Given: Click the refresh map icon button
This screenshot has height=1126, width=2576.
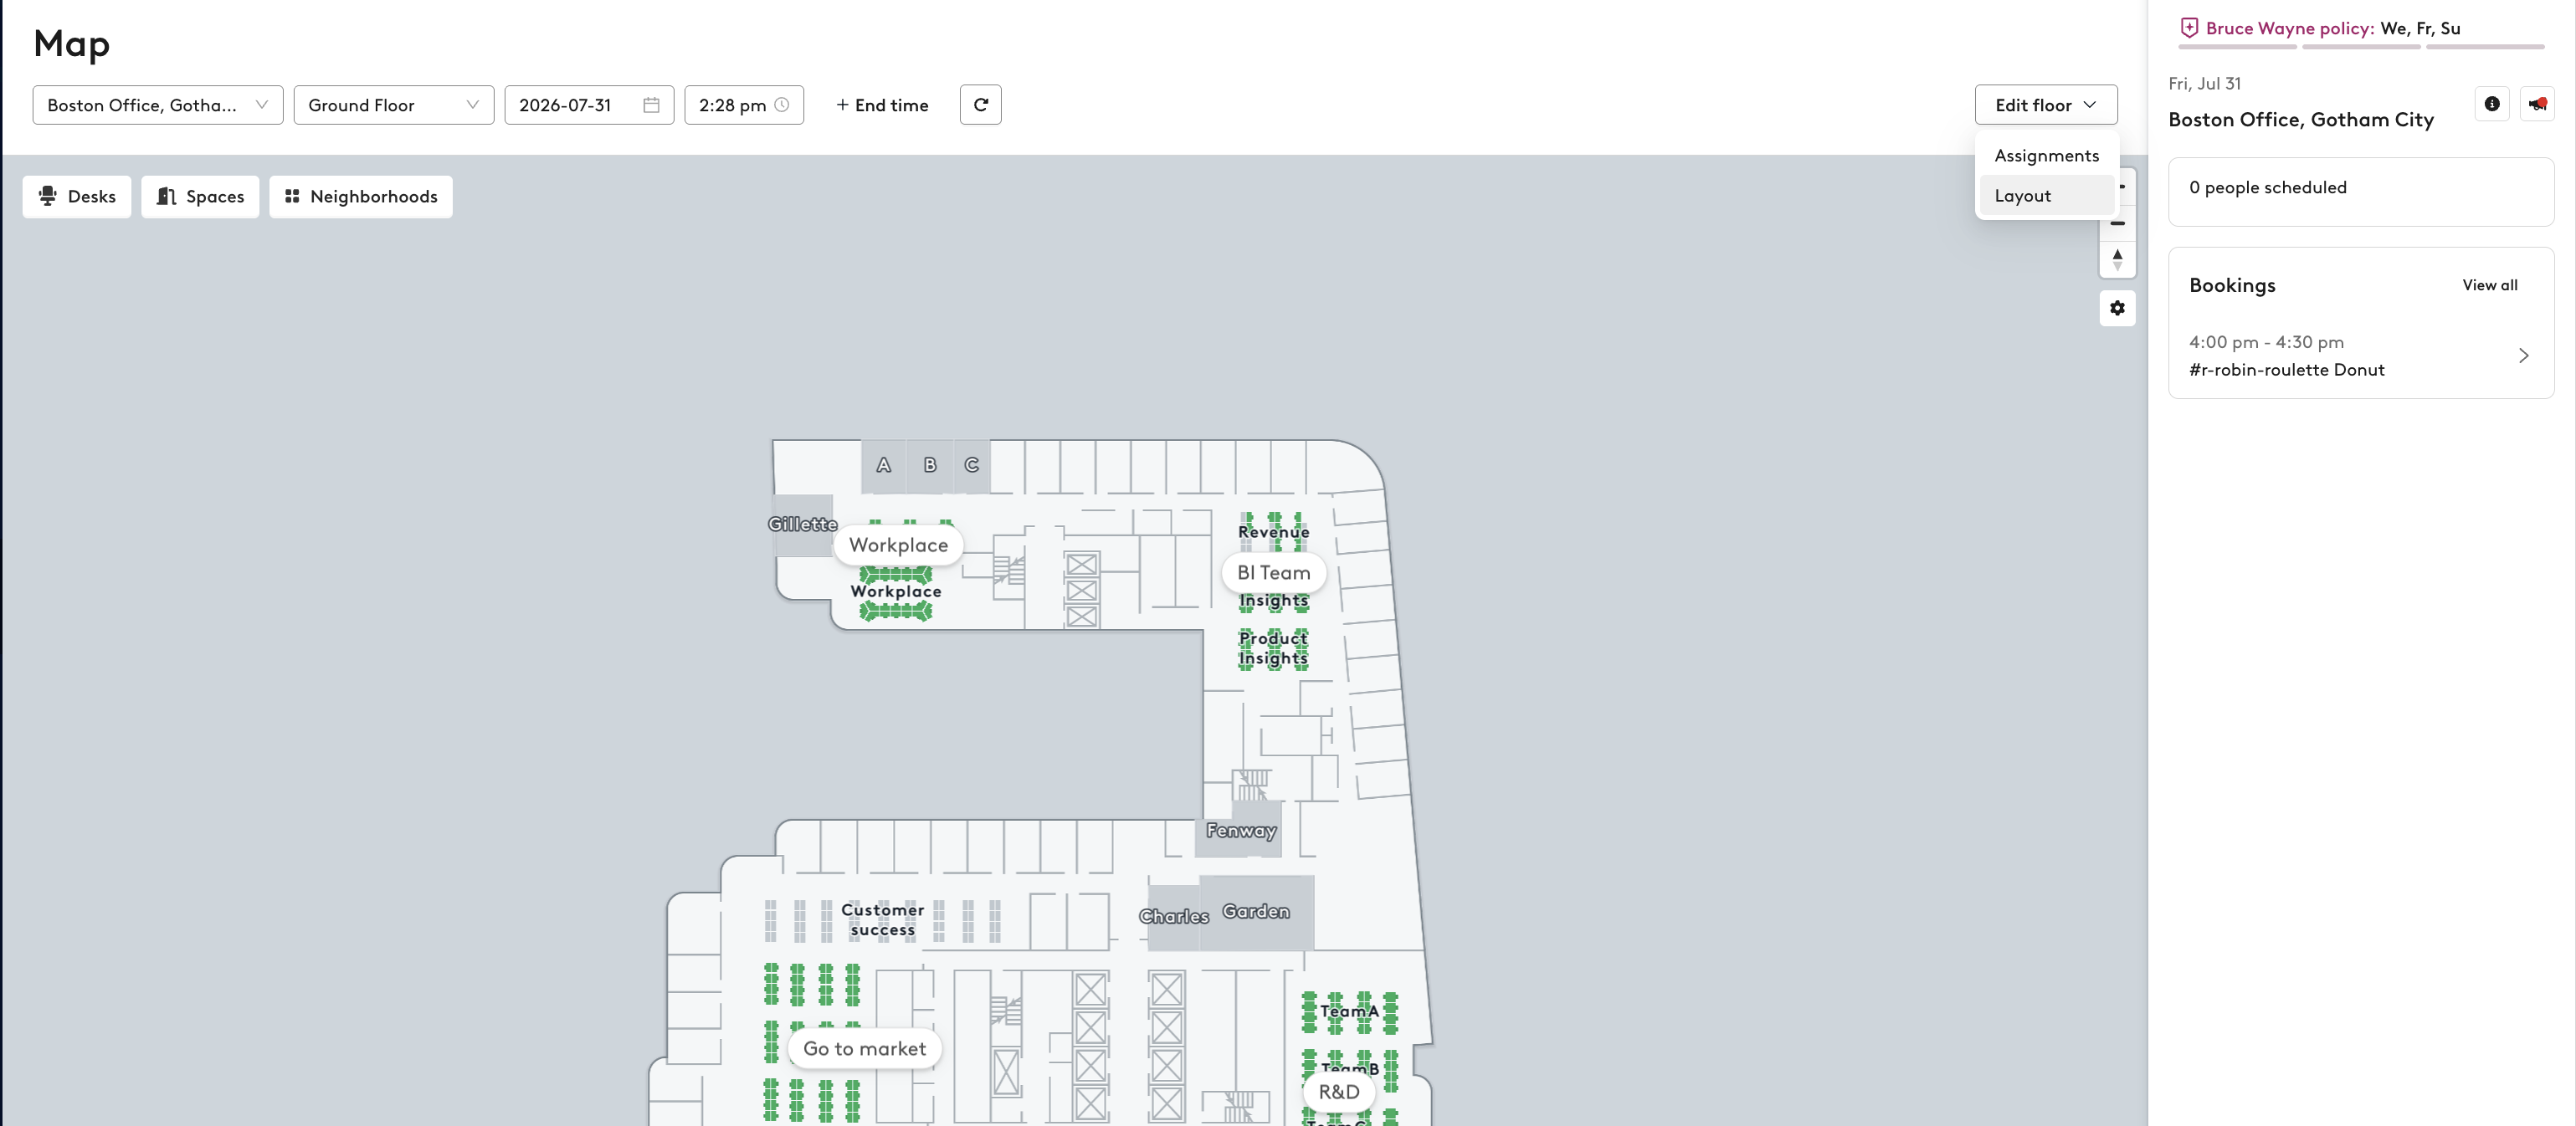Looking at the screenshot, I should 980,105.
